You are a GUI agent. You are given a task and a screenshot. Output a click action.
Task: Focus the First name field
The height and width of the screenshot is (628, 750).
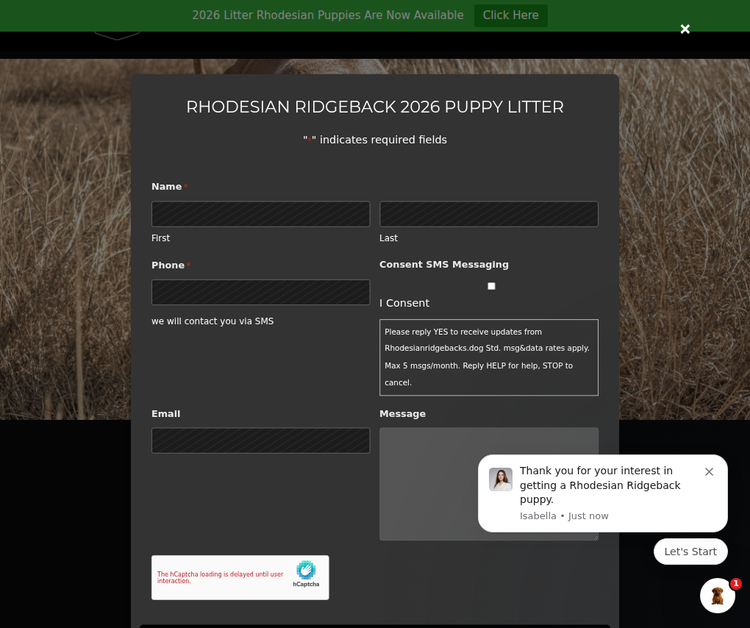coord(260,214)
